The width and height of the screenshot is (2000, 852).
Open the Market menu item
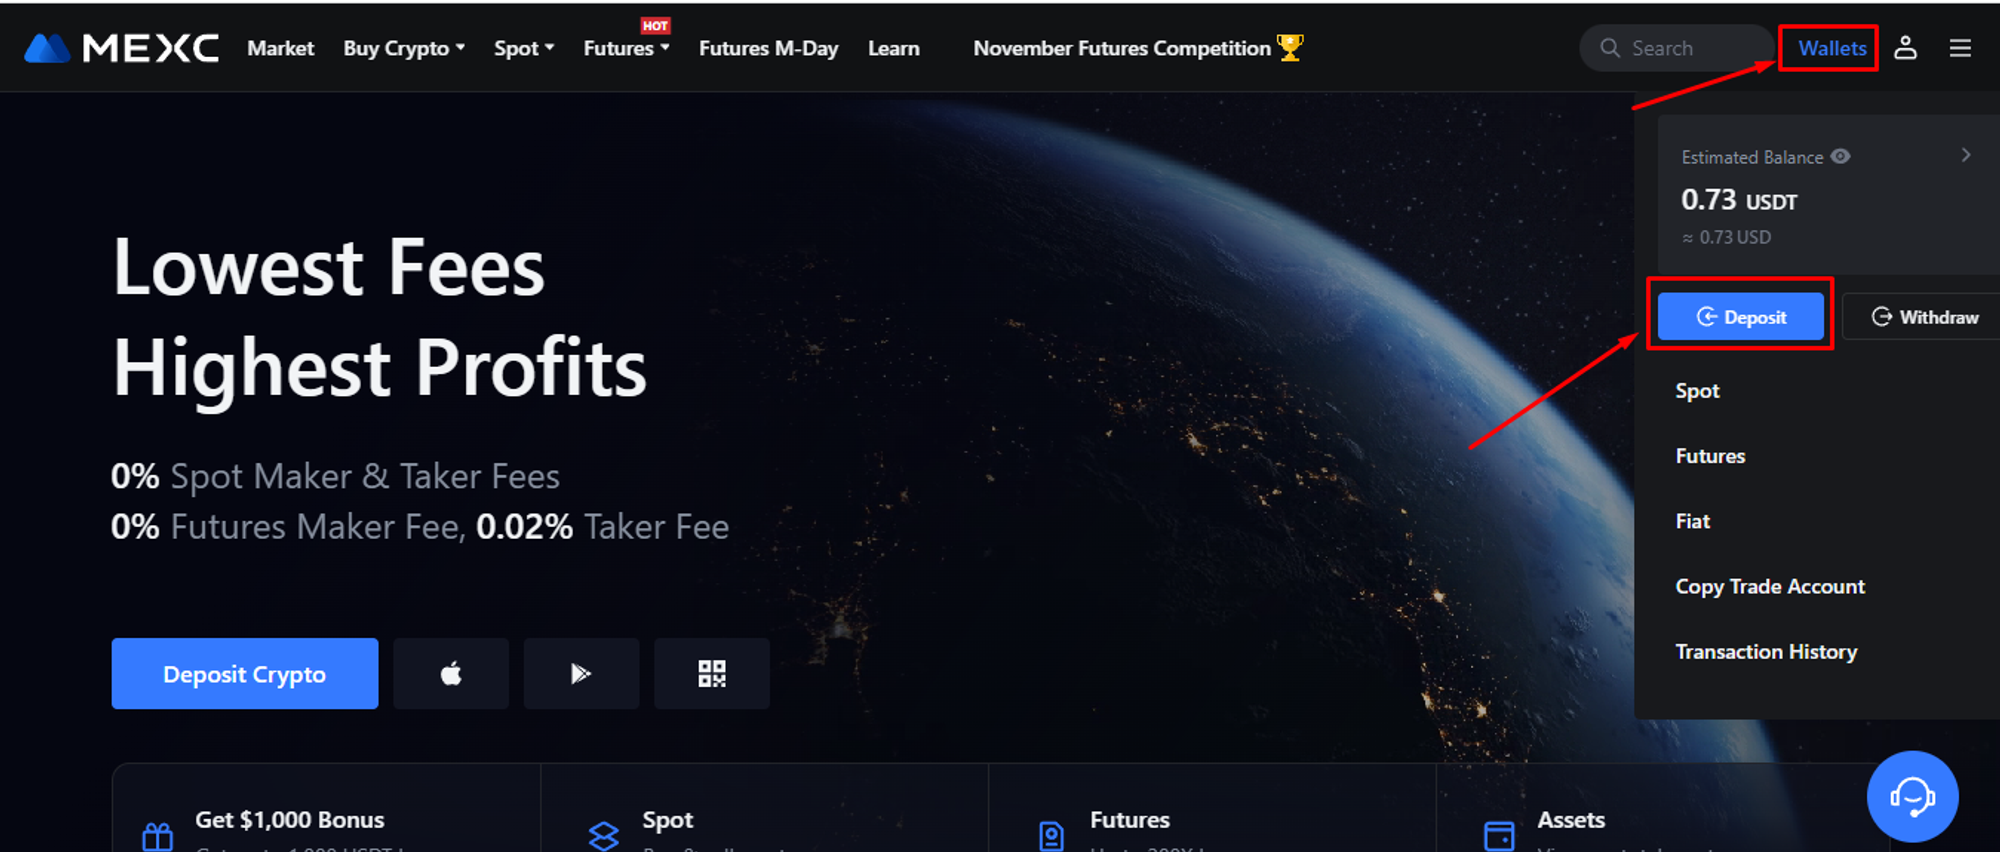point(281,48)
